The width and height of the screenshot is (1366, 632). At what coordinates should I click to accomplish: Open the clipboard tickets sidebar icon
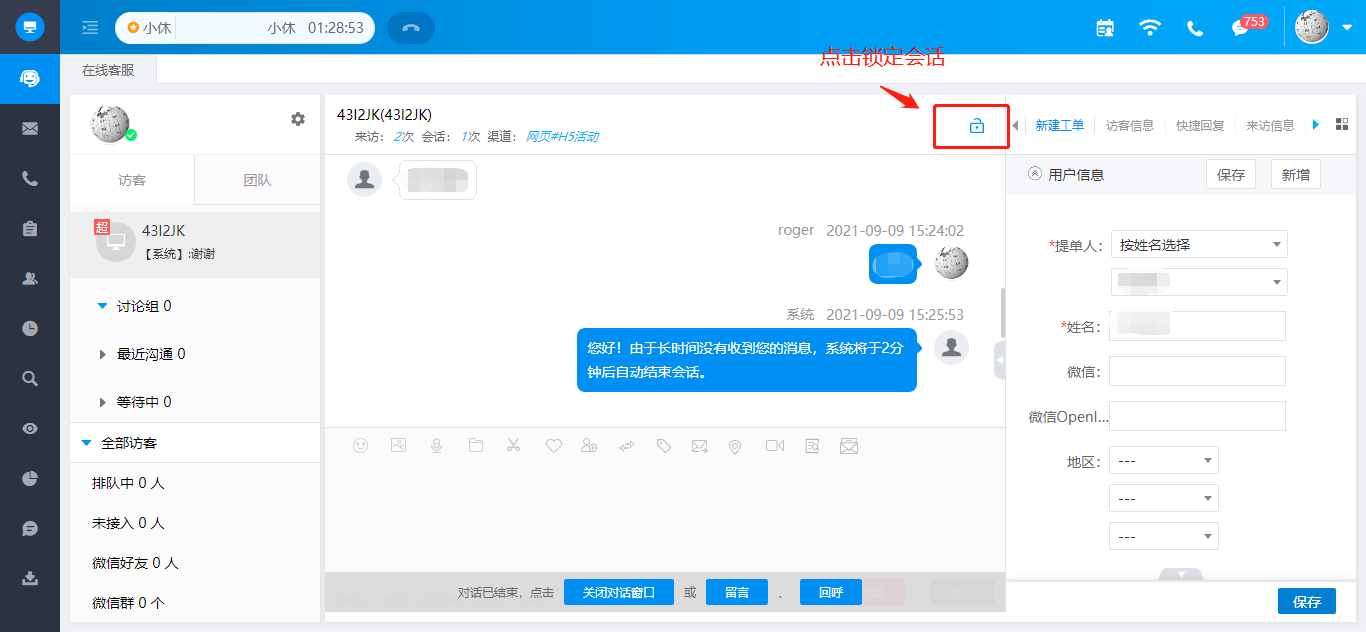coord(30,228)
